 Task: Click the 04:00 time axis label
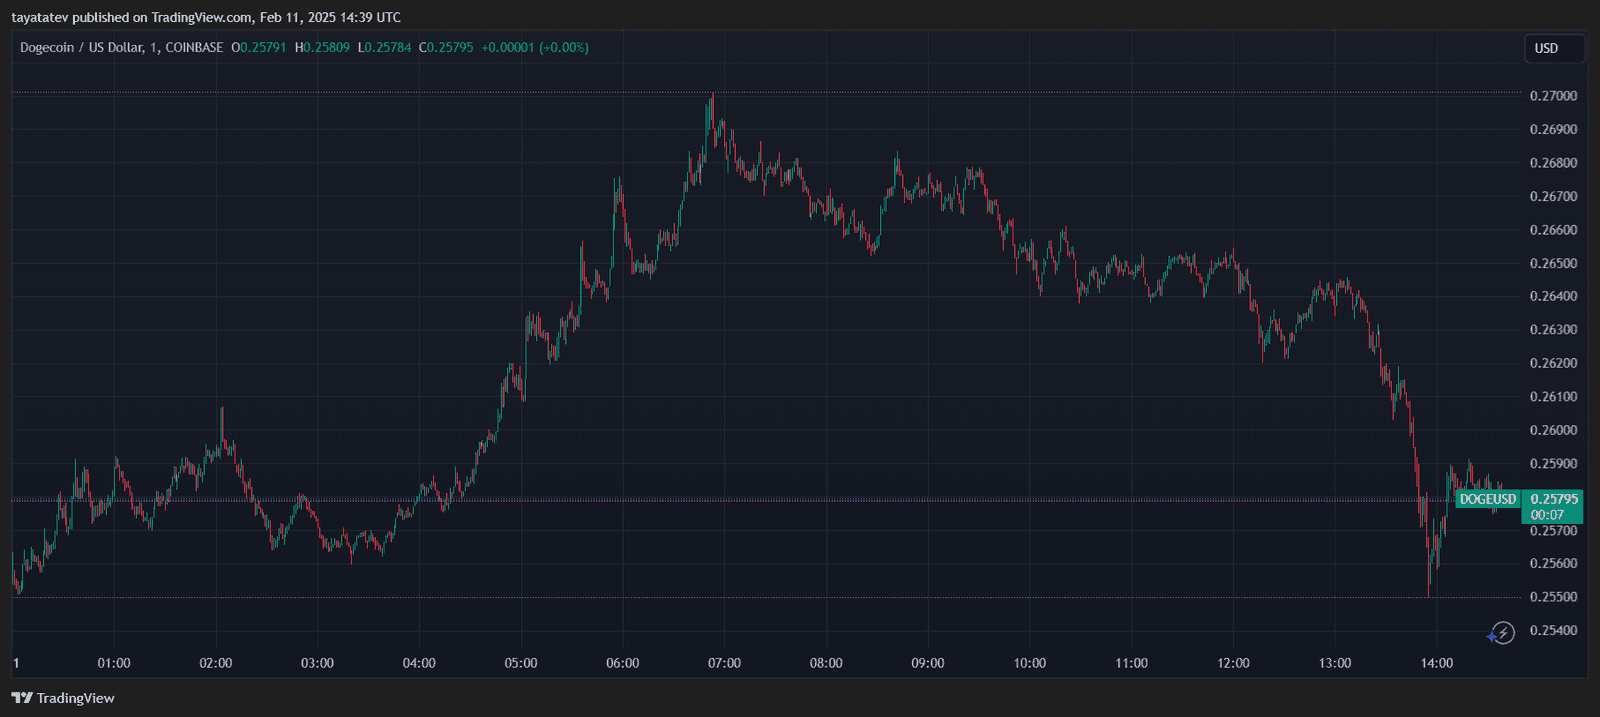pos(419,663)
